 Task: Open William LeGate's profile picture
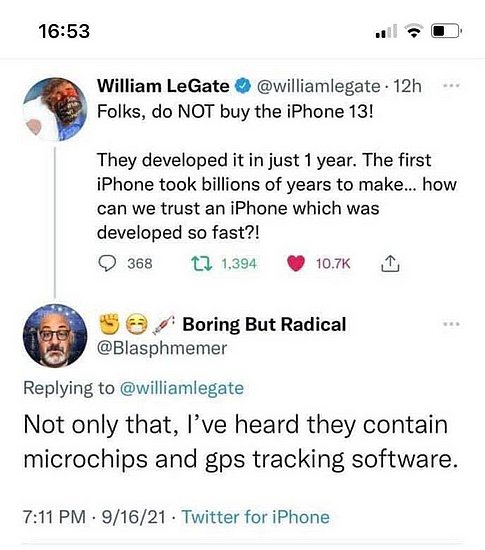[55, 109]
